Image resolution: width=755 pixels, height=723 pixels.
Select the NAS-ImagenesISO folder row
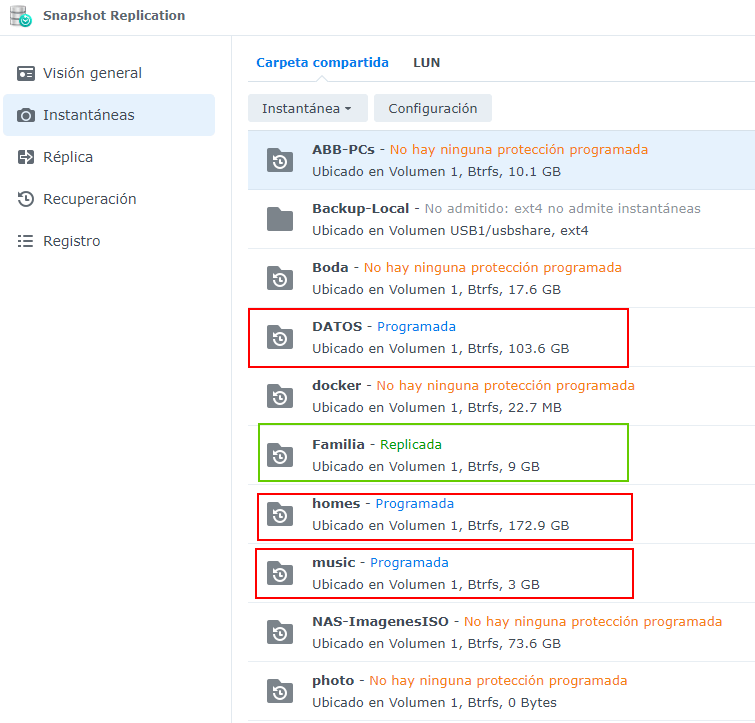coord(500,632)
